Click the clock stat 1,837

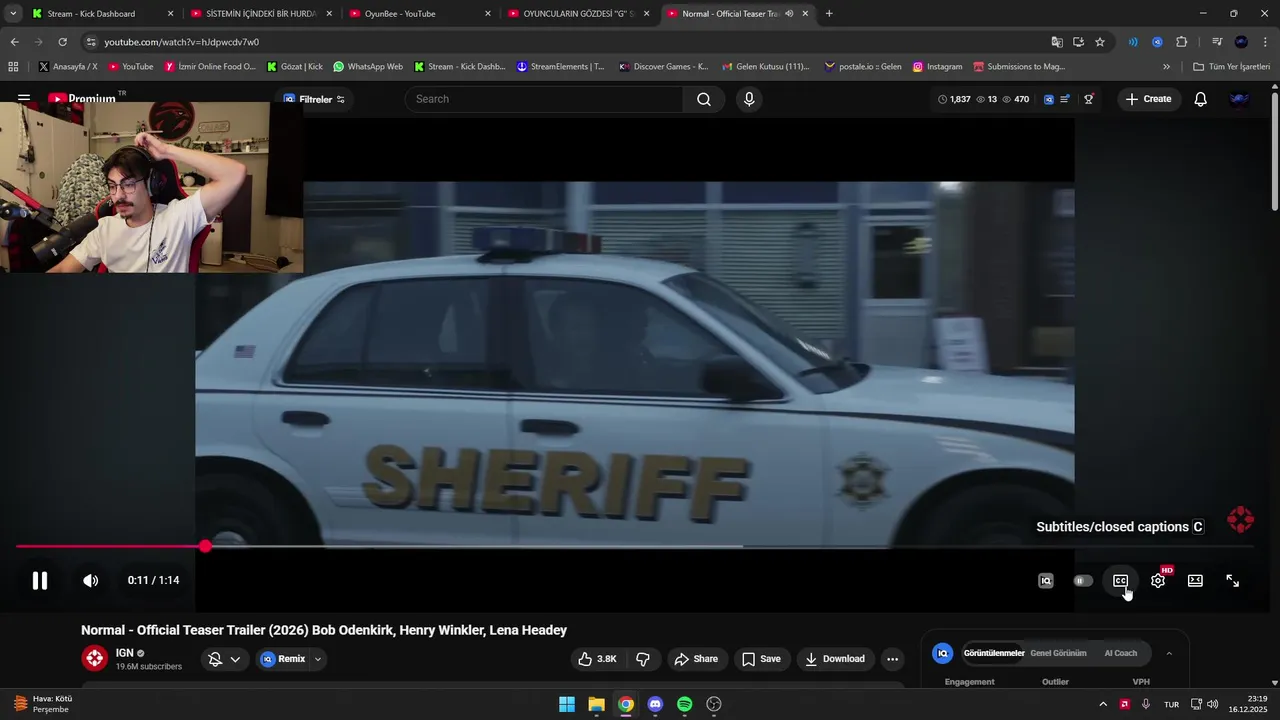click(954, 99)
